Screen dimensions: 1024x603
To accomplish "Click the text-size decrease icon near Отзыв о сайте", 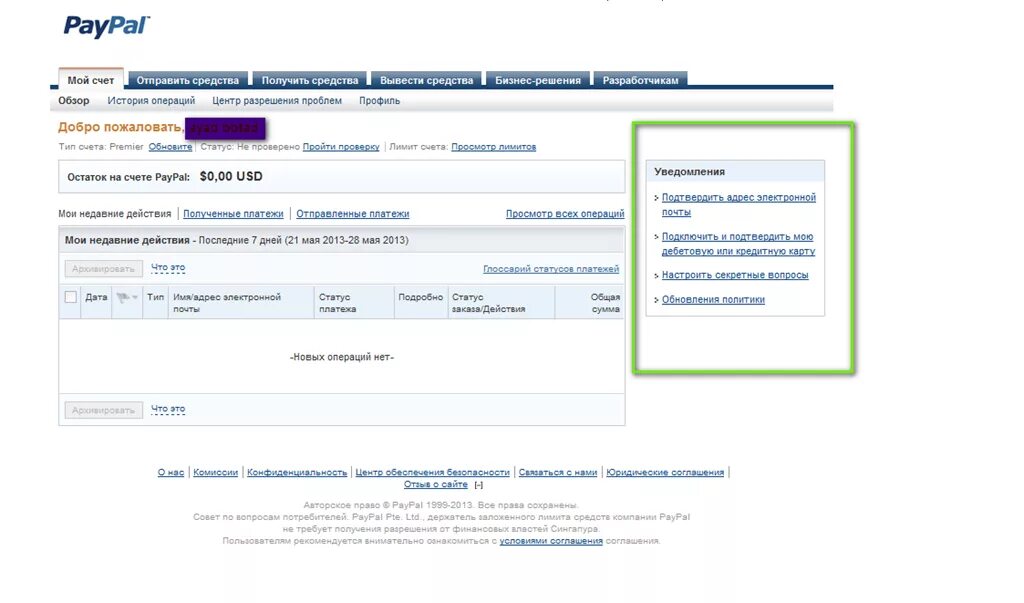I will tap(478, 483).
